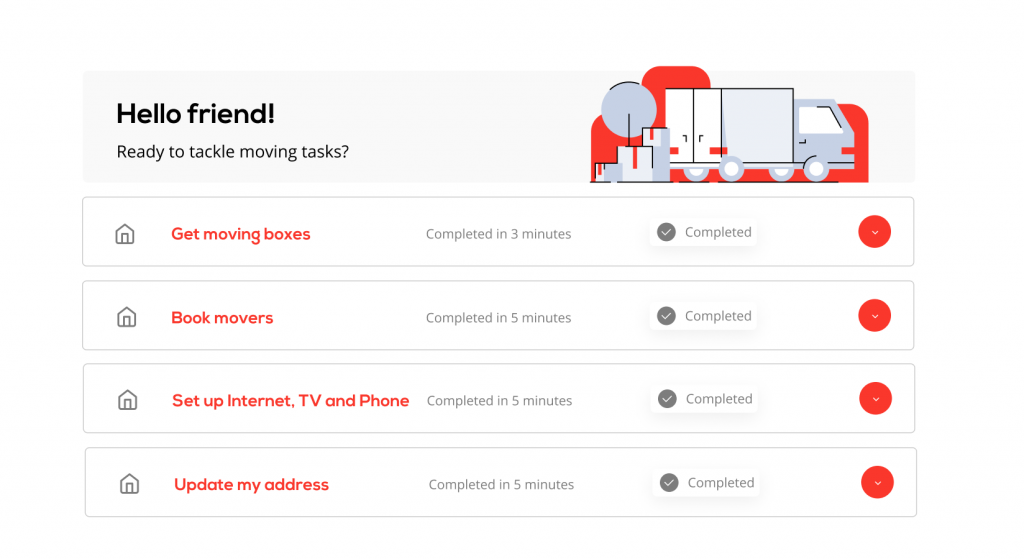The width and height of the screenshot is (1024, 559).
Task: Click Completed in 3 minutes text
Action: click(x=498, y=234)
